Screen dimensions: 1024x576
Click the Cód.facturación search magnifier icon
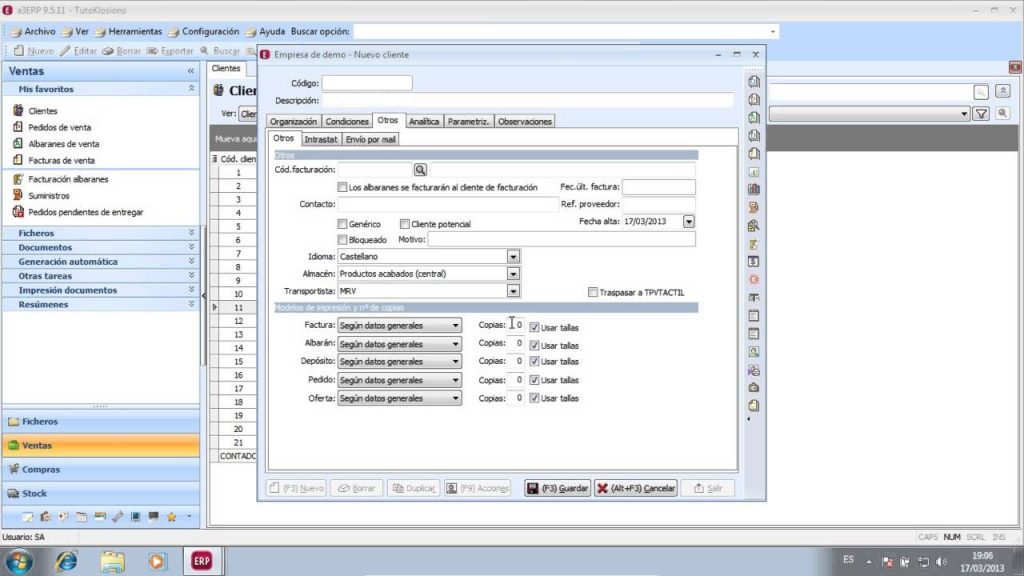(421, 170)
